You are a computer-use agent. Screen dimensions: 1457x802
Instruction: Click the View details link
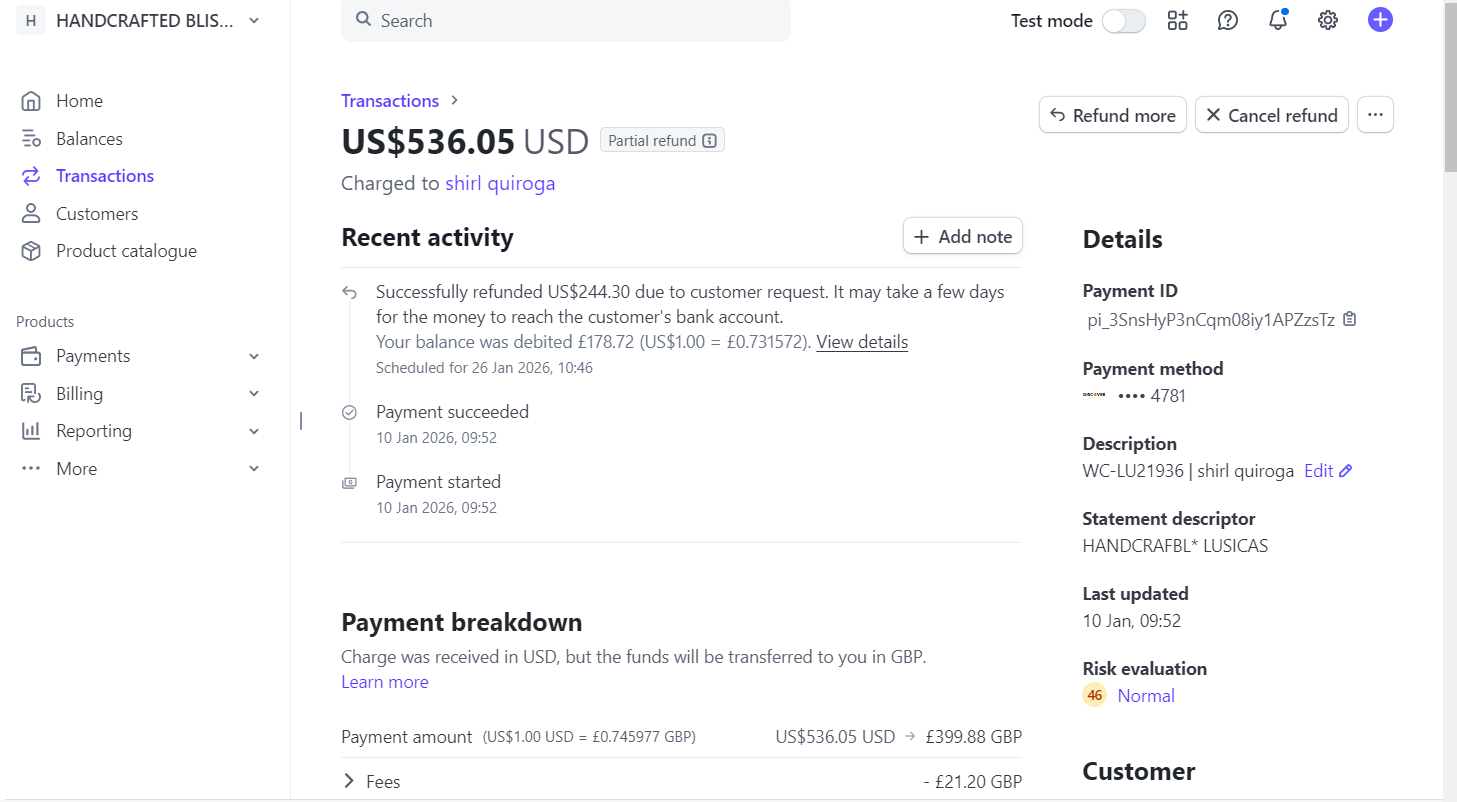coord(862,342)
